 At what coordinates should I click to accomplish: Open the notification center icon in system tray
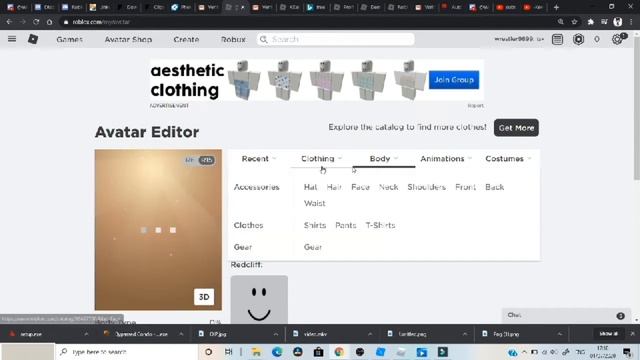tap(627, 352)
